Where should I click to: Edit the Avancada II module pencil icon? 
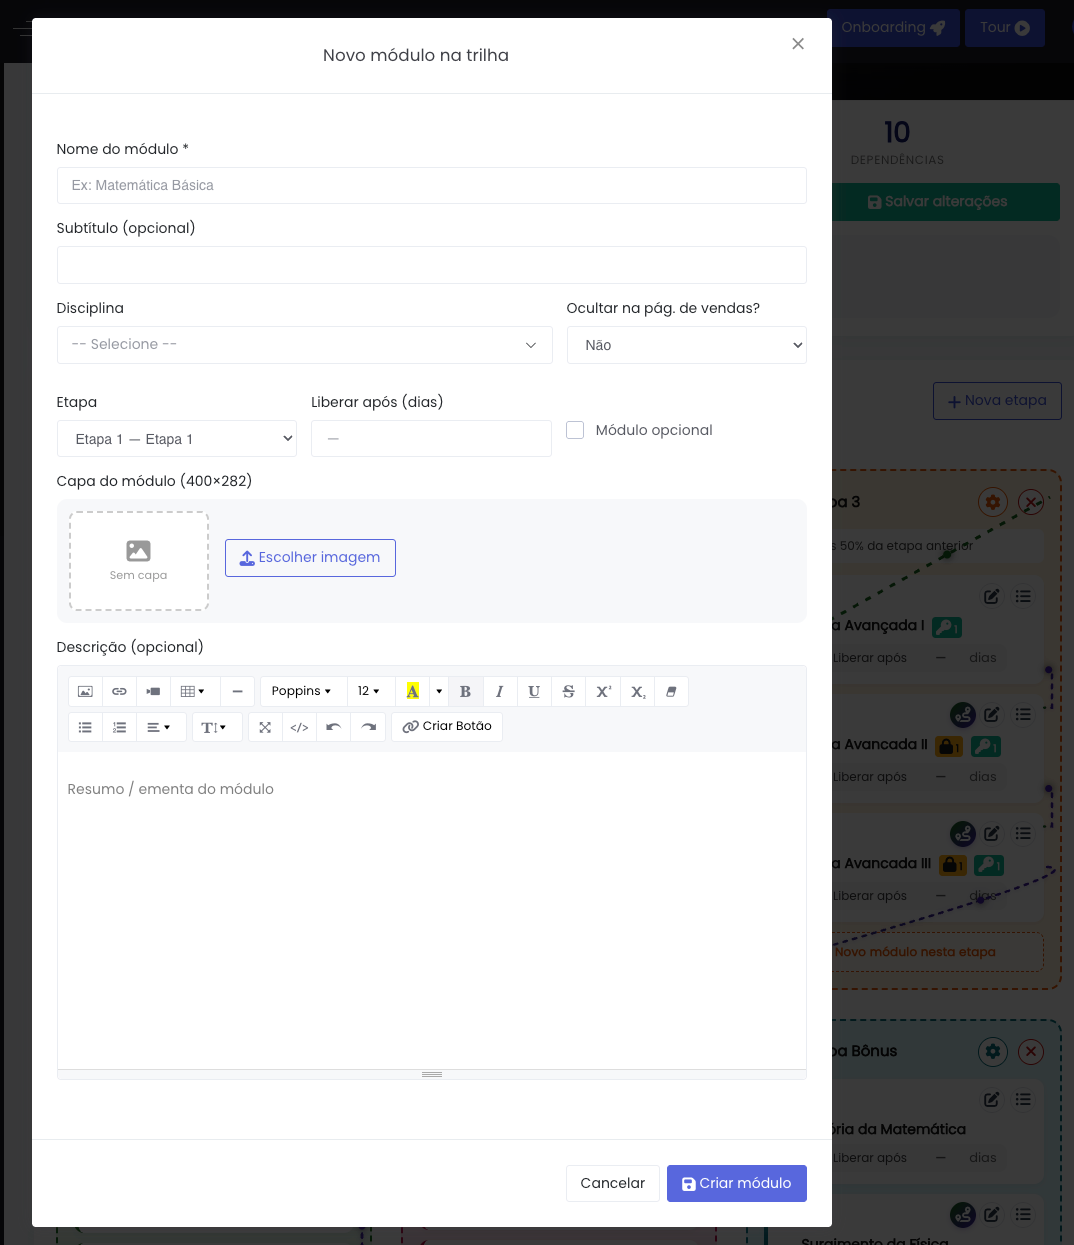coord(991,715)
